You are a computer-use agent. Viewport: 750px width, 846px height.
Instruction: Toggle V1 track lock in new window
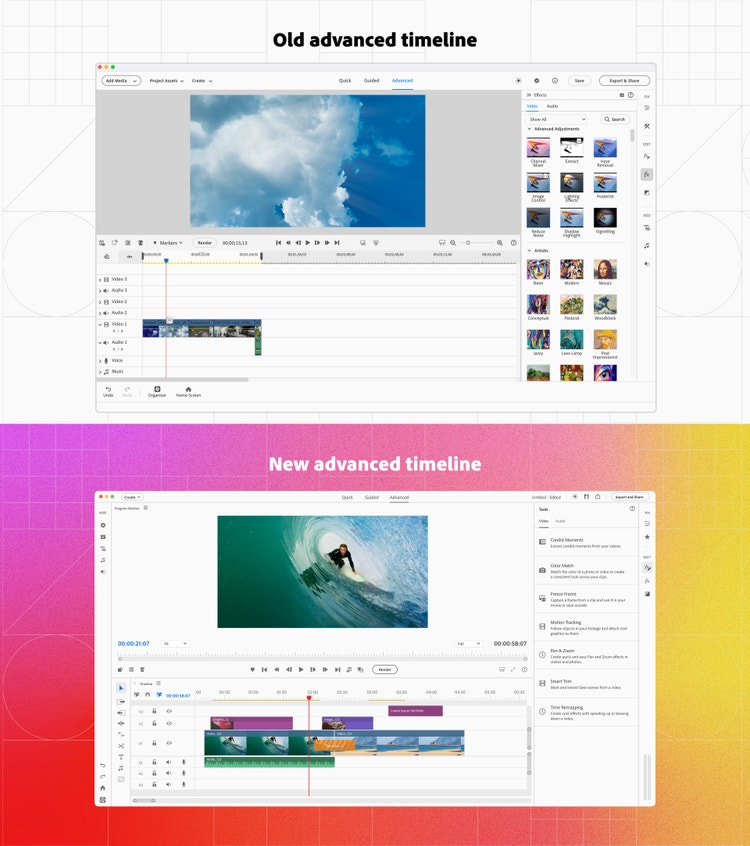[154, 743]
